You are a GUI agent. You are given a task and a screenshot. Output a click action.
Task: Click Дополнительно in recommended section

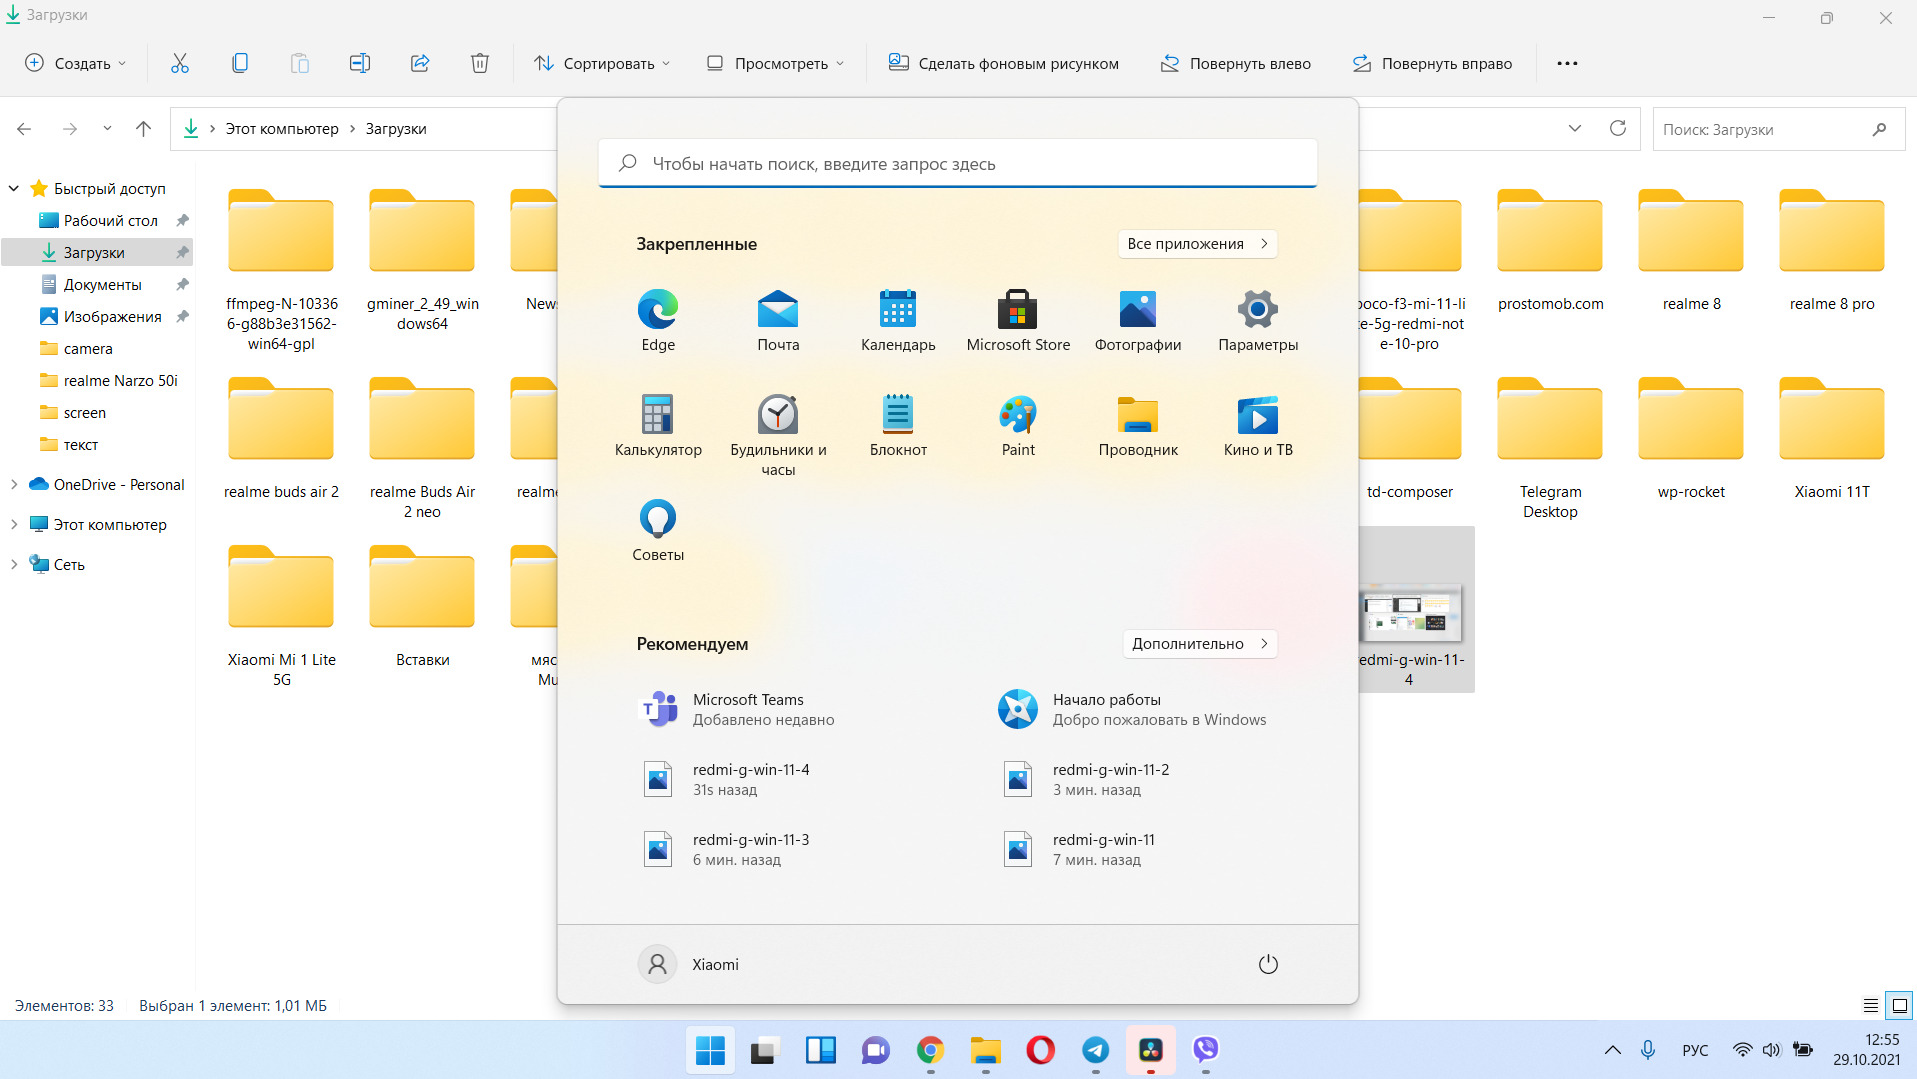pyautogui.click(x=1199, y=644)
